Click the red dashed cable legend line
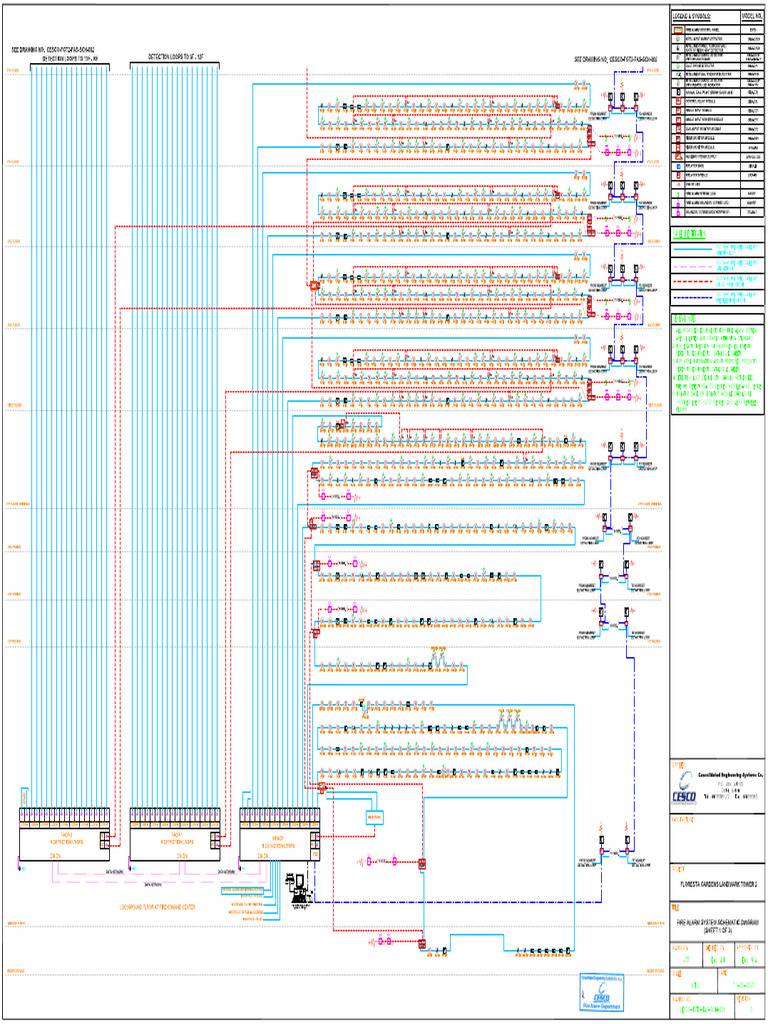The image size is (768, 1024). (693, 281)
